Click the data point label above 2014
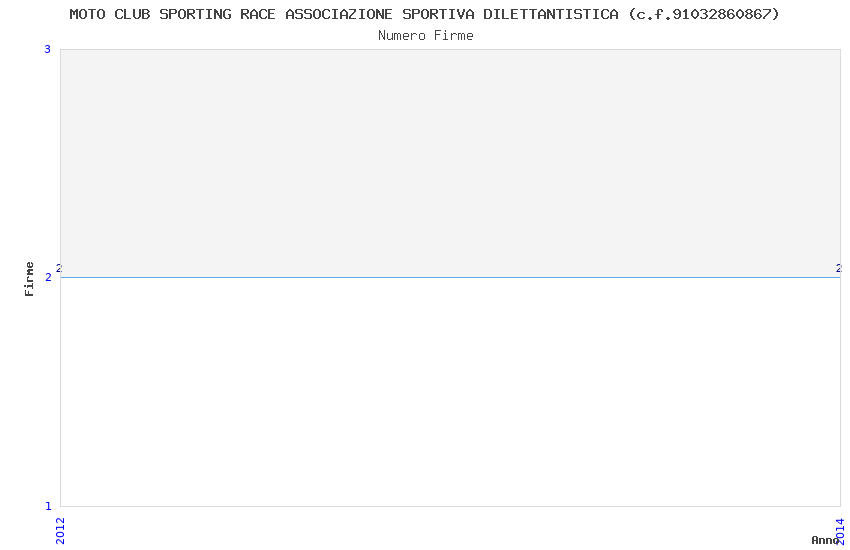Screen dimensions: 850x550 point(839,268)
